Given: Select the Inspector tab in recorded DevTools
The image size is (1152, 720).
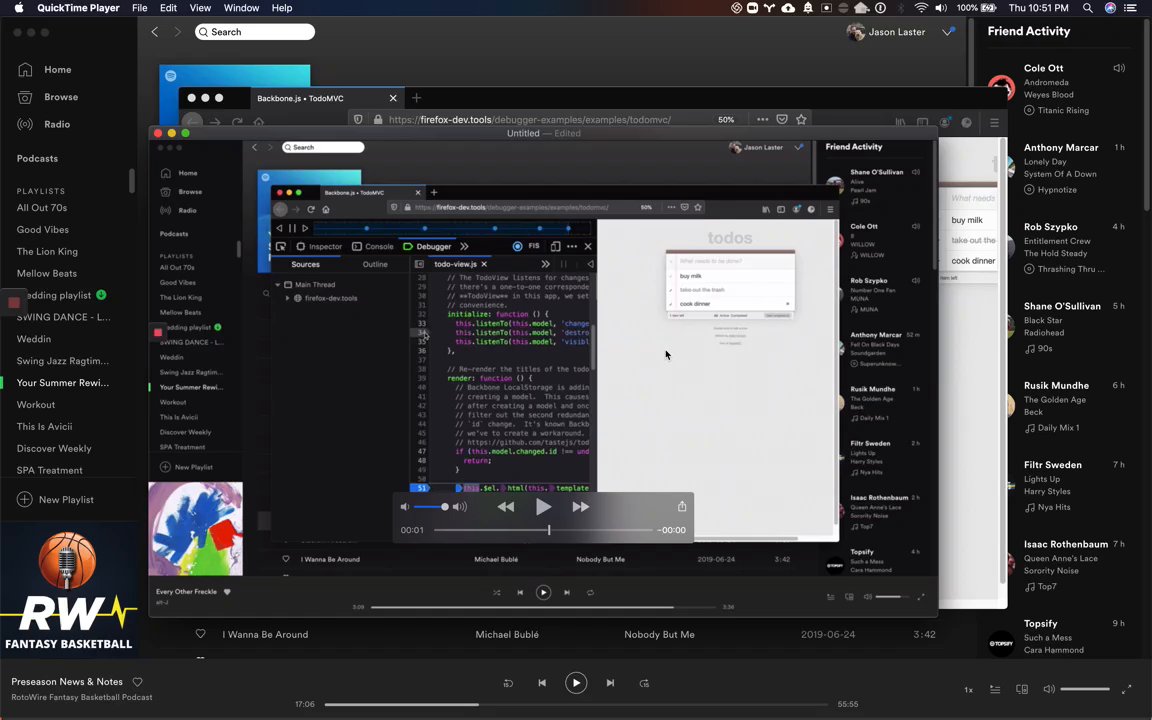Looking at the screenshot, I should pyautogui.click(x=319, y=246).
